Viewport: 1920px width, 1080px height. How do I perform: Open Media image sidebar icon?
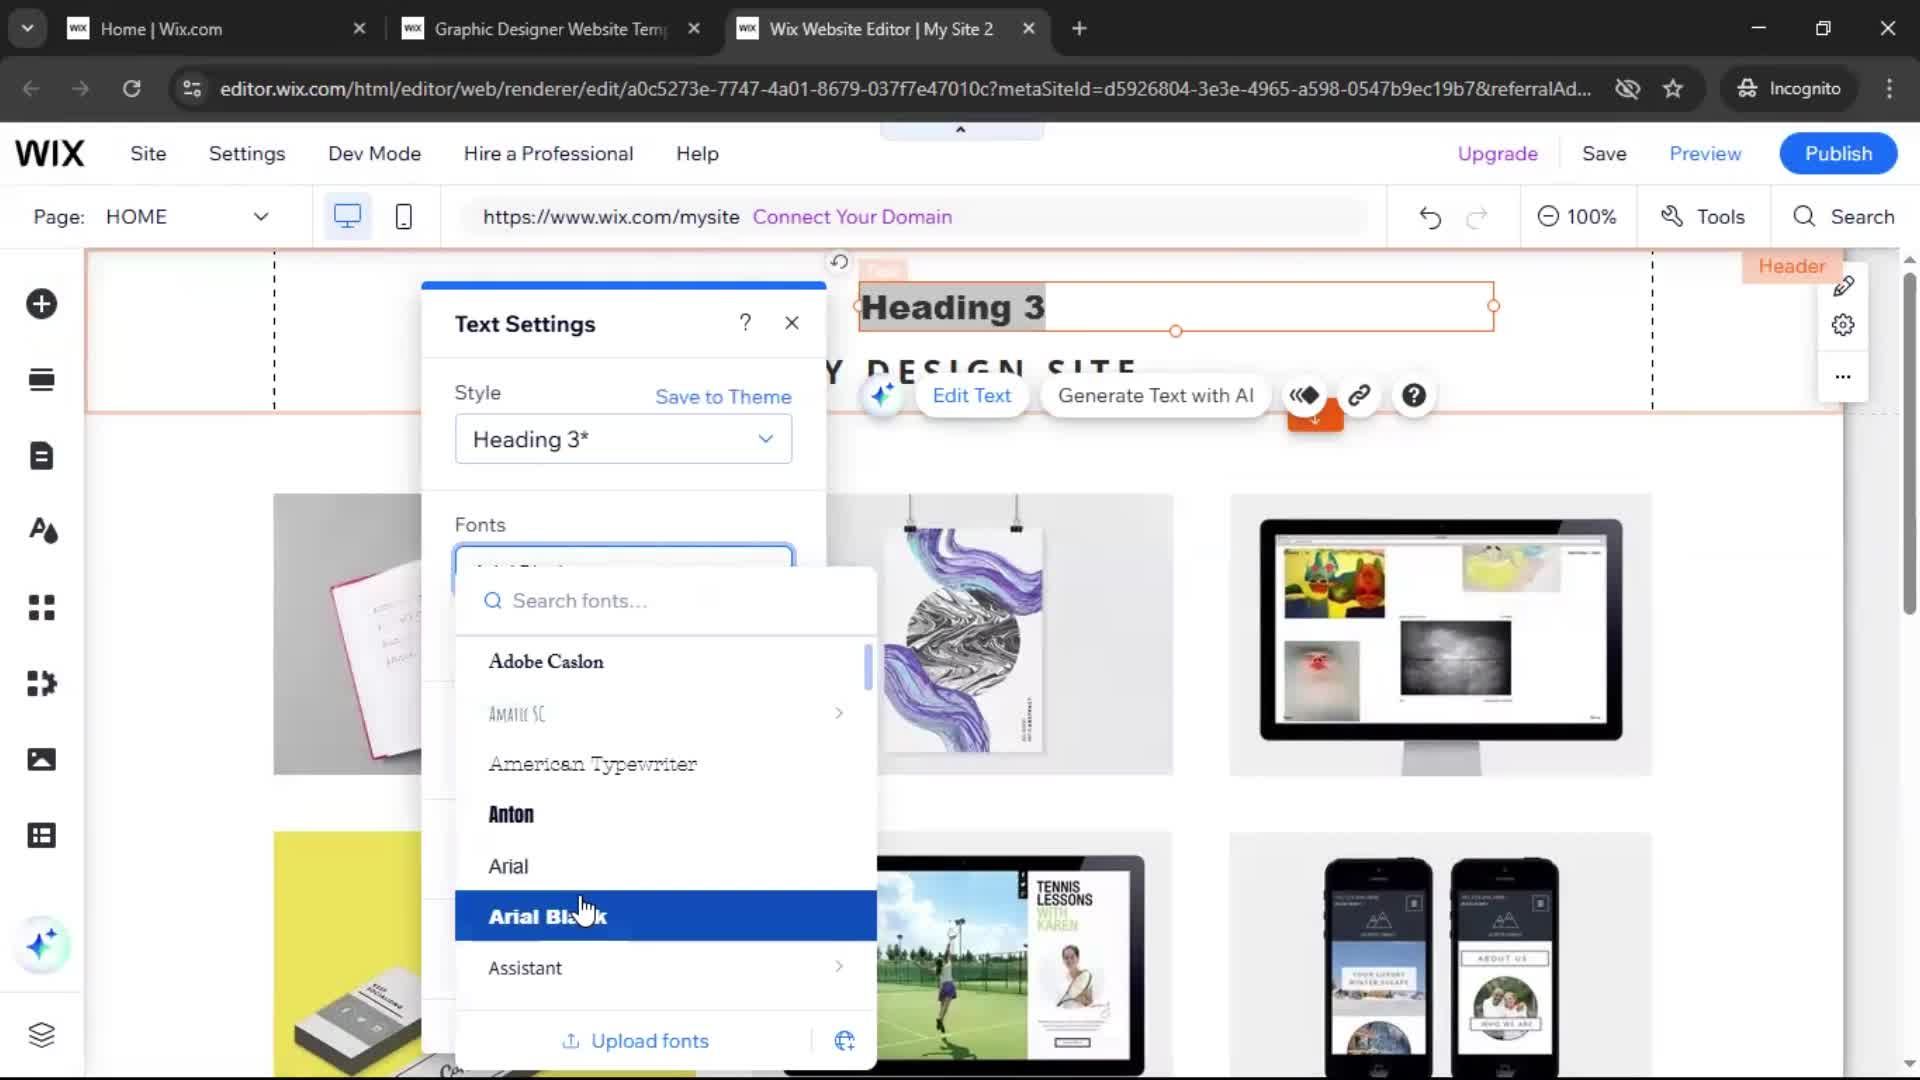(x=41, y=760)
